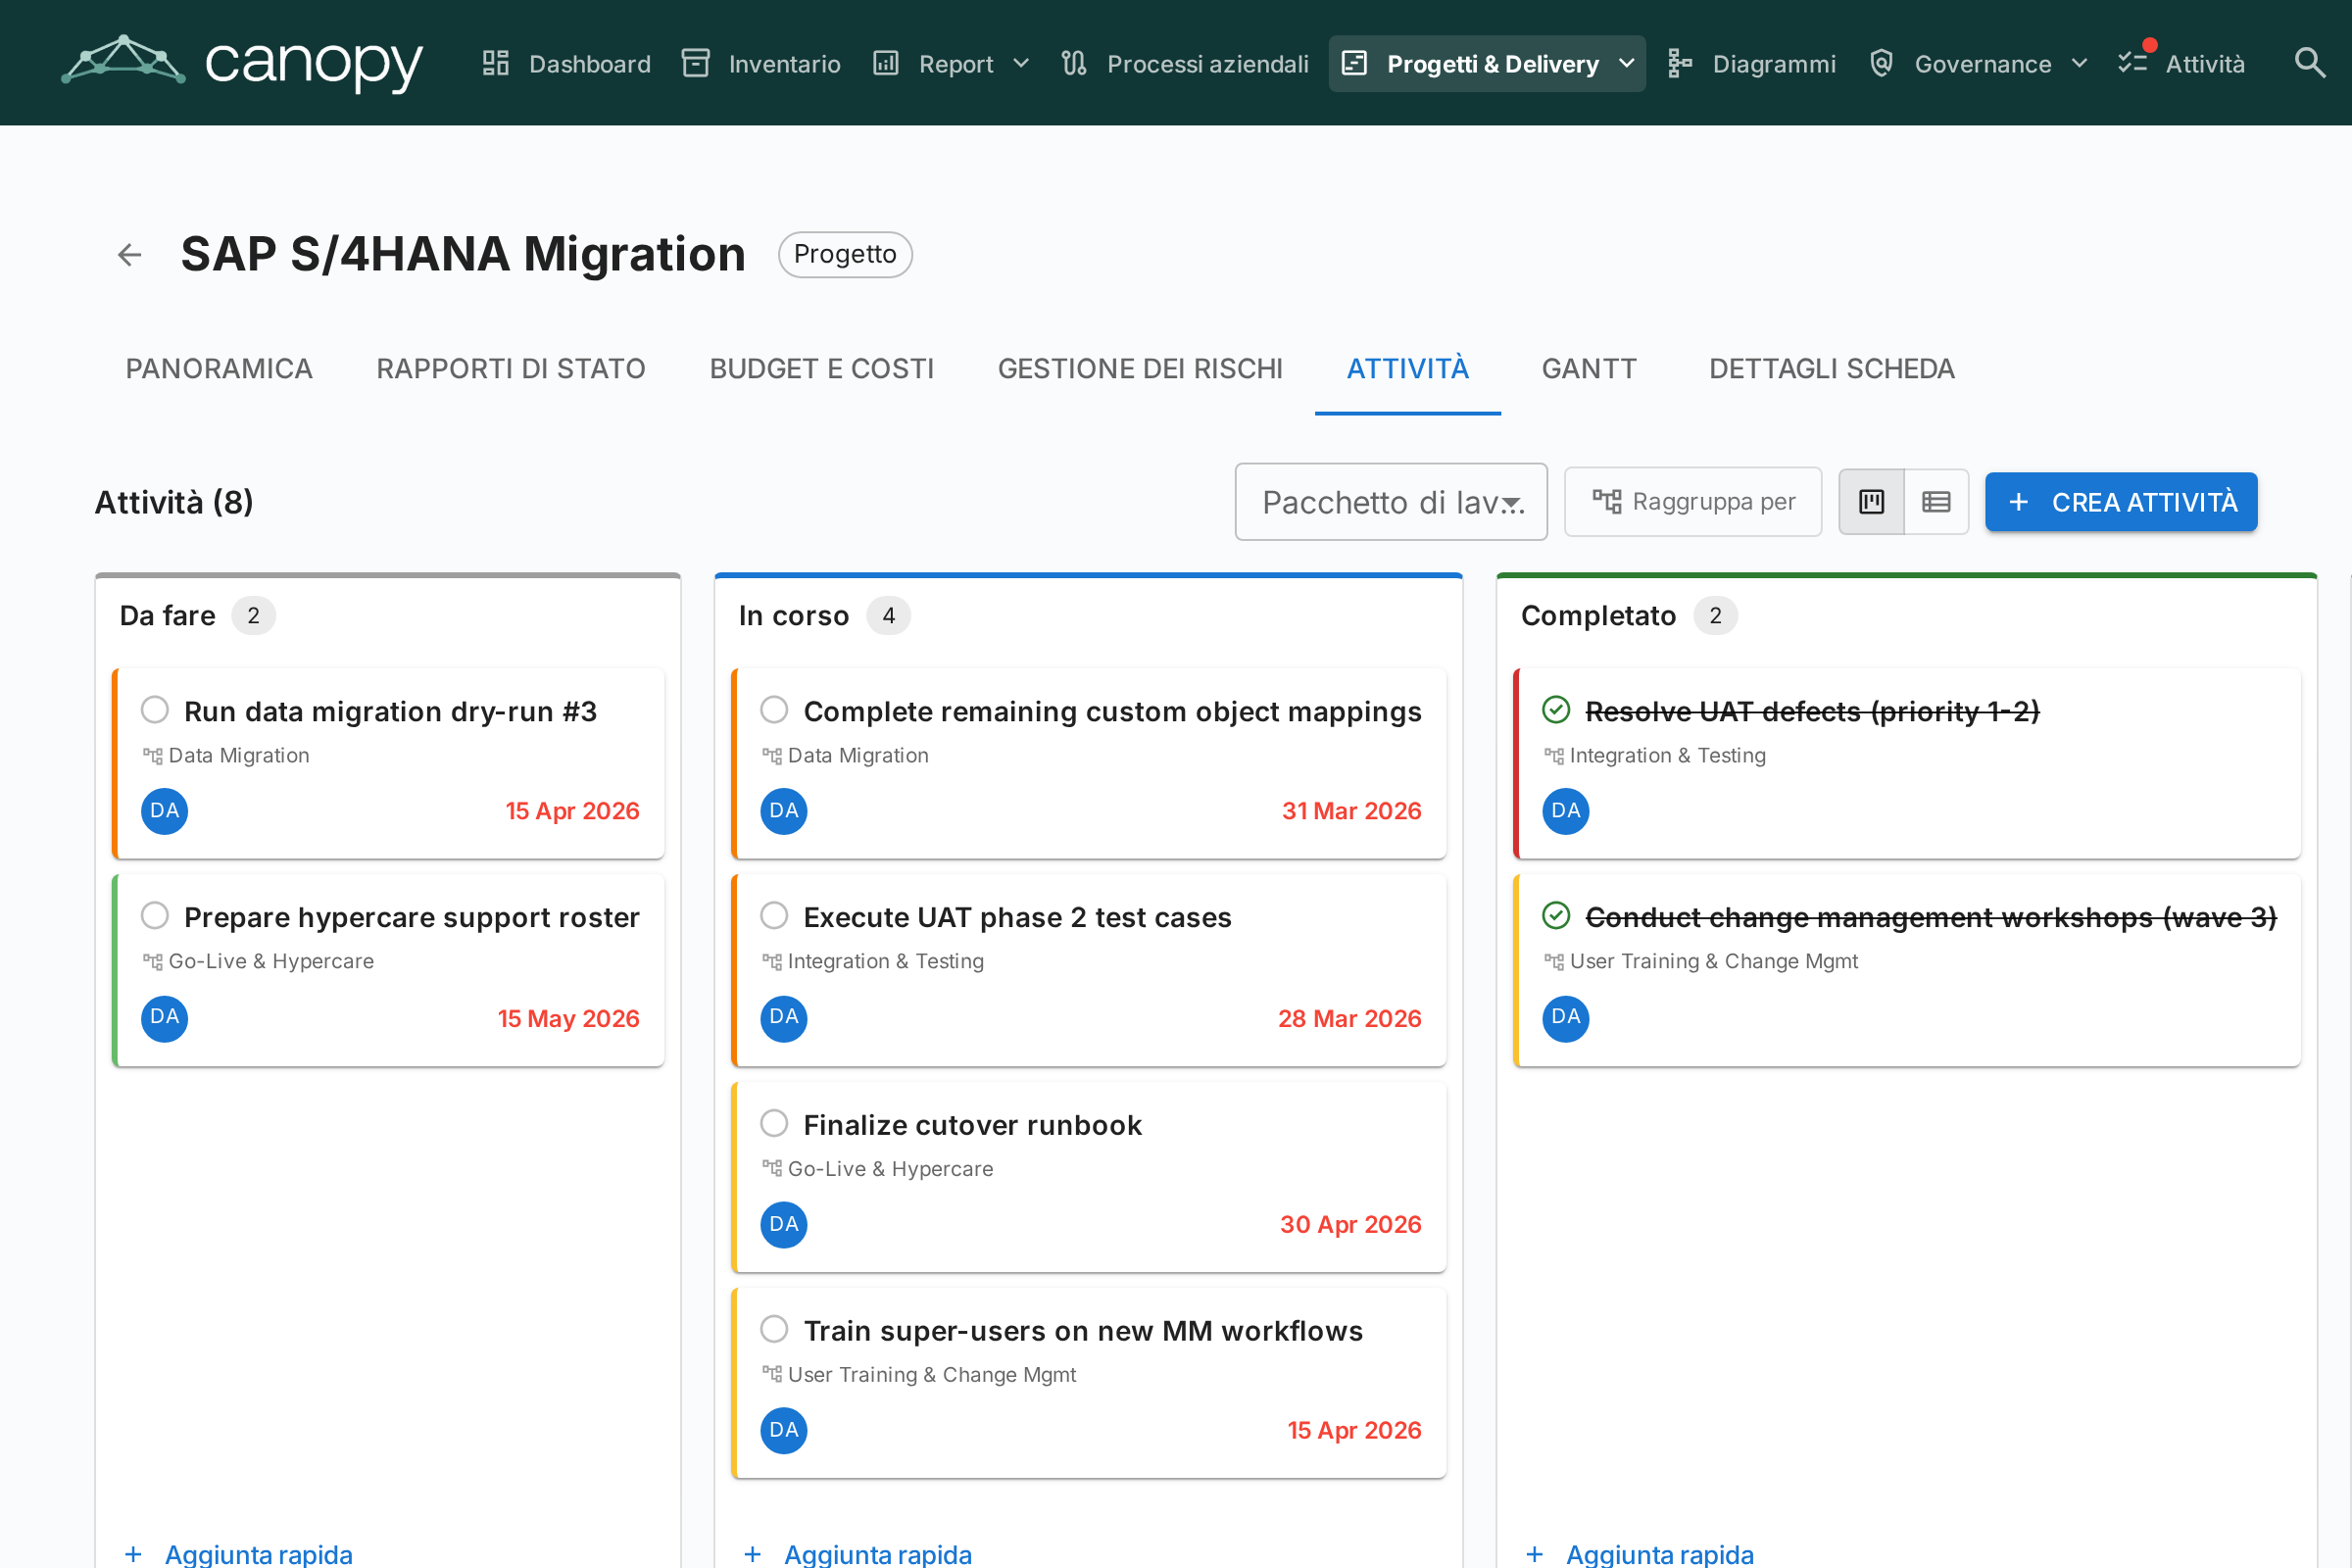Screen dimensions: 2352x1568
Task: Switch to RAPPORTI DI STATO tab
Action: (x=511, y=369)
